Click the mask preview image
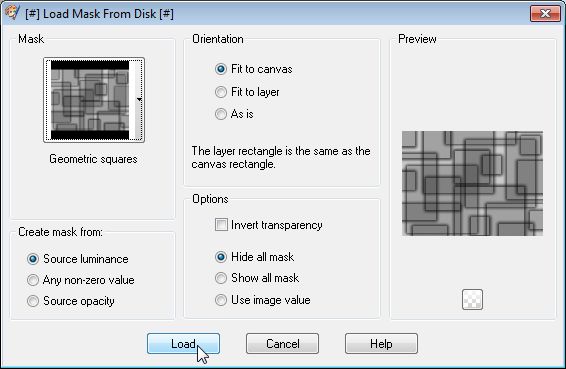Image resolution: width=566 pixels, height=369 pixels. coord(472,183)
